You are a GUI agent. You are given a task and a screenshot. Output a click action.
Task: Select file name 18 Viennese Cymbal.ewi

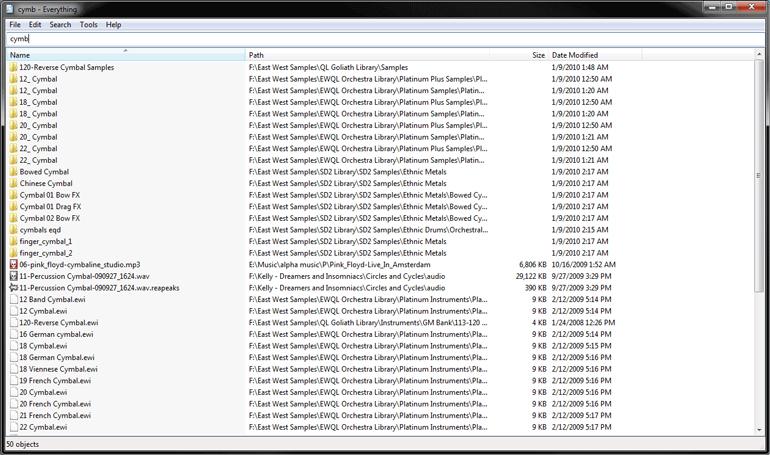tap(58, 369)
